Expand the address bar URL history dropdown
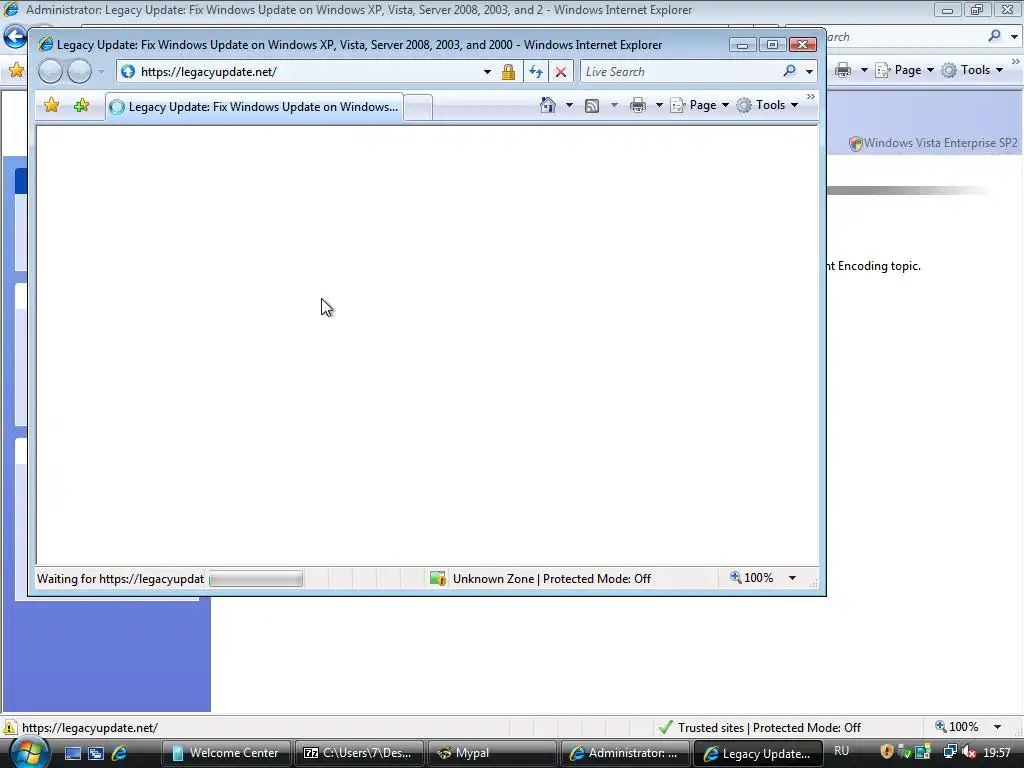 487,72
